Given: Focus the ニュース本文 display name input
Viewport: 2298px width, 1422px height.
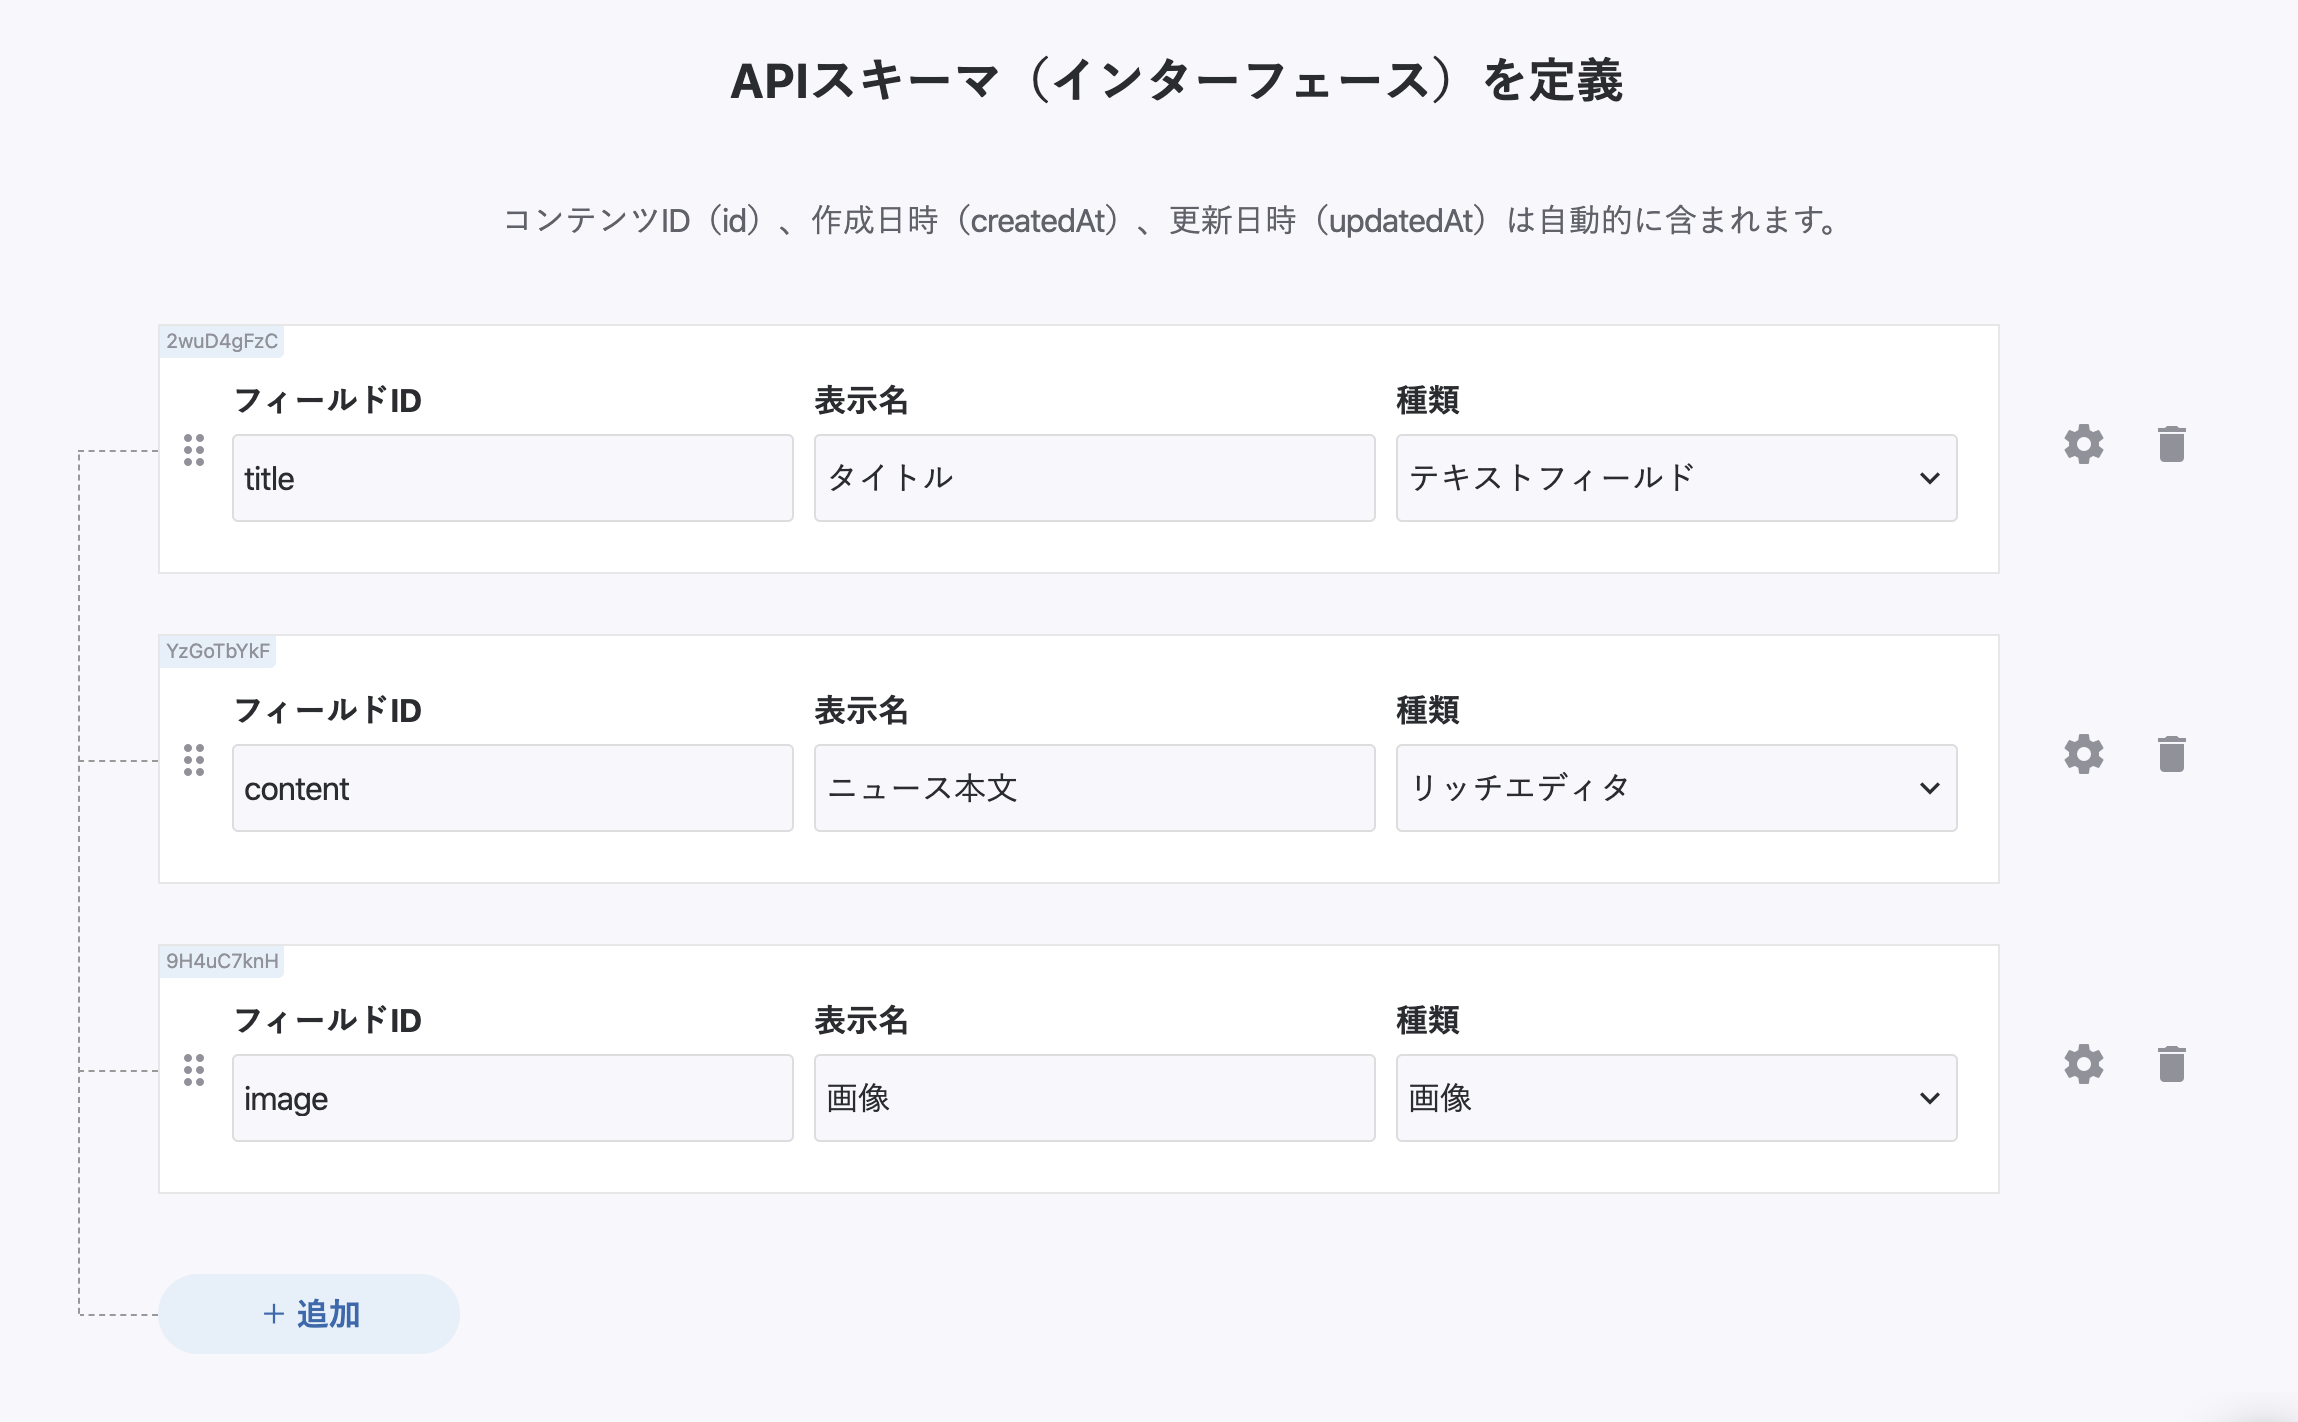Looking at the screenshot, I should coord(1094,788).
